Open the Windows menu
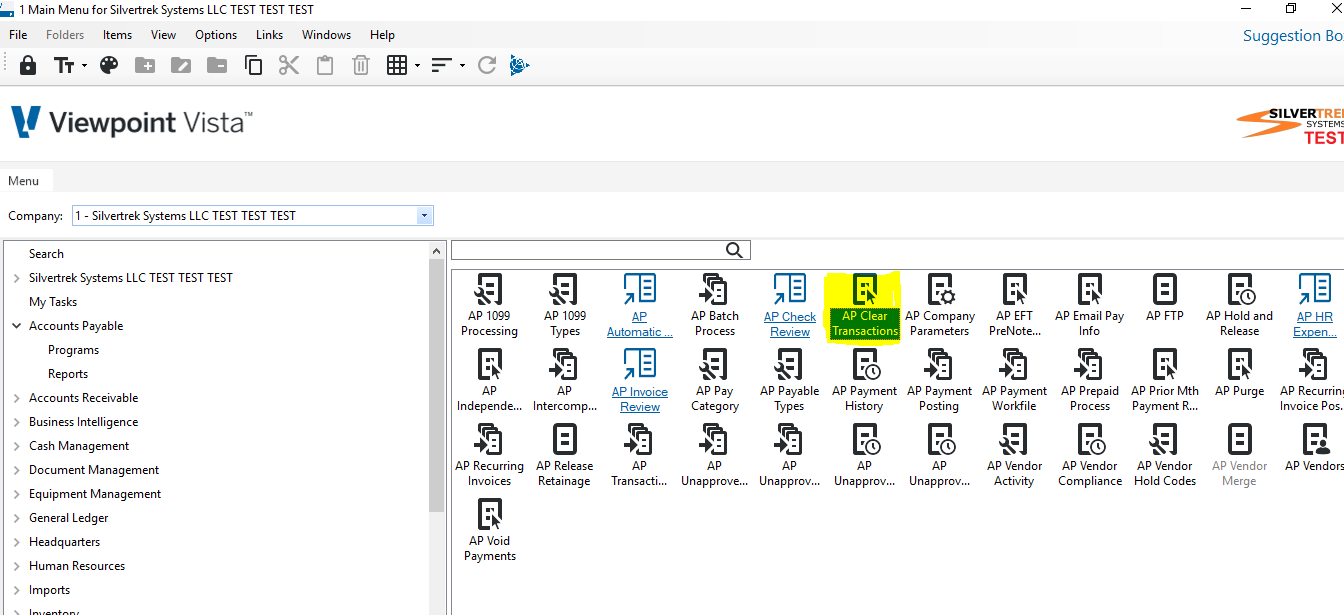1344x615 pixels. point(326,35)
